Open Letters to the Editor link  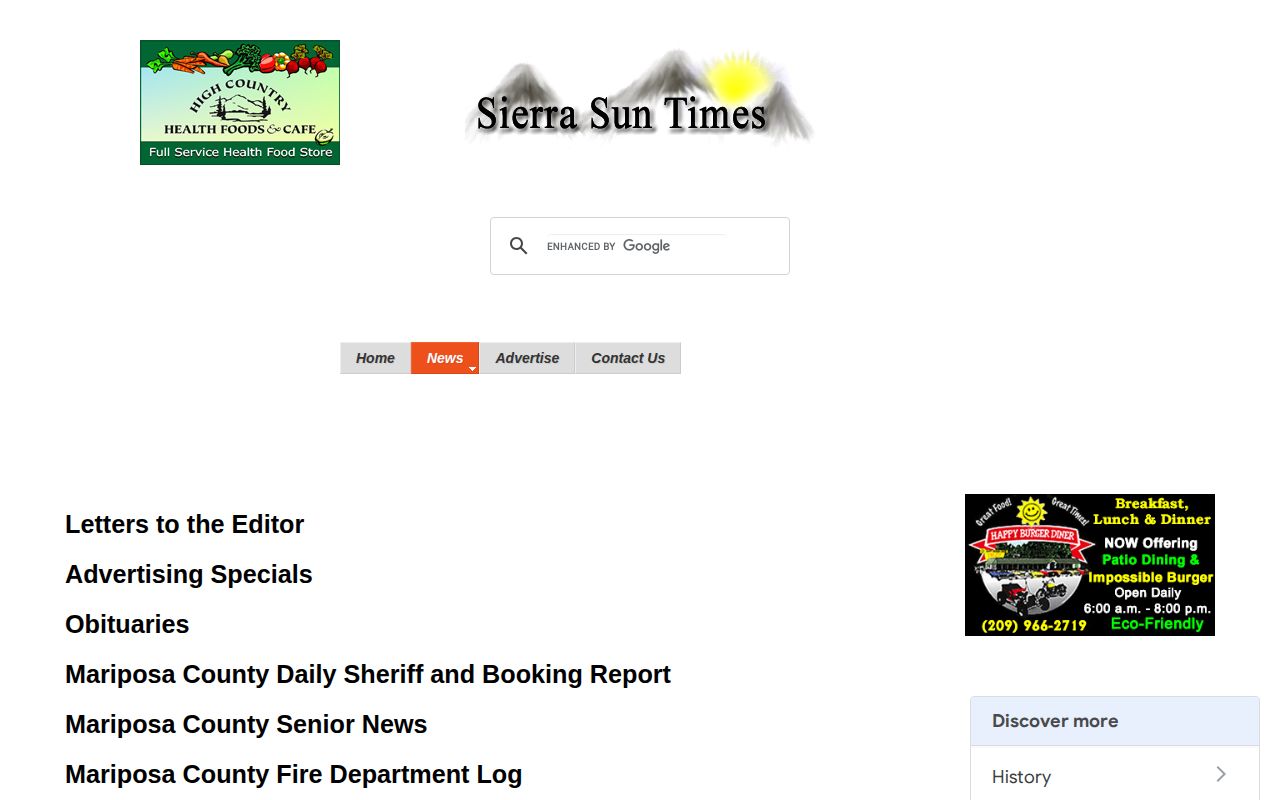coord(184,524)
